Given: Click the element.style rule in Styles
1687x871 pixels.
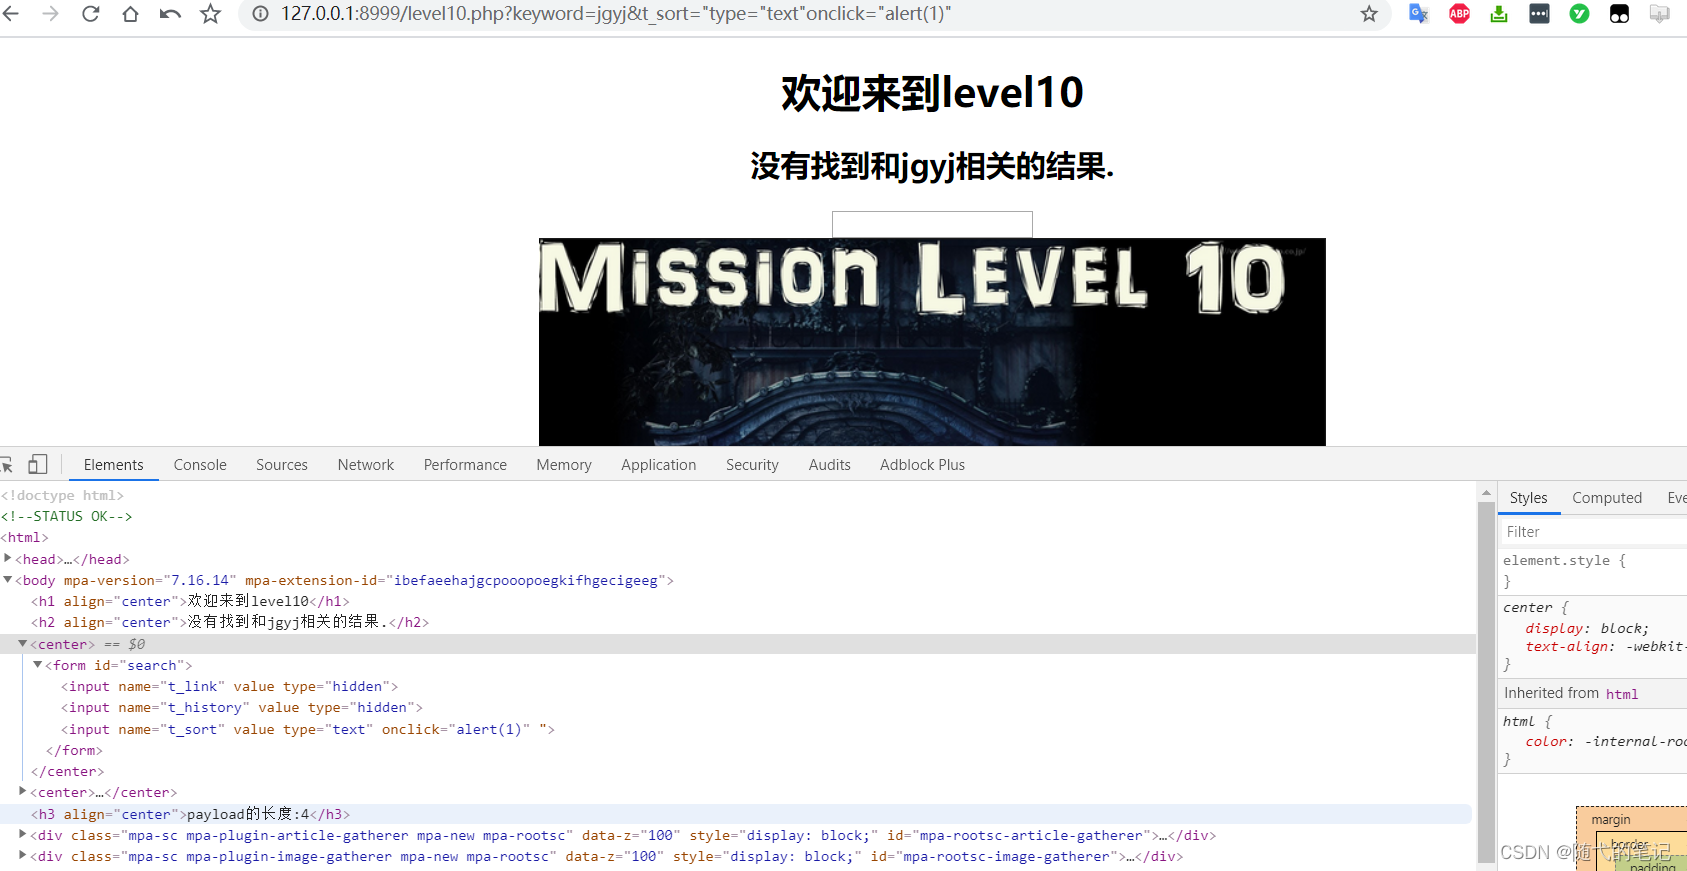Looking at the screenshot, I should click(x=1564, y=560).
